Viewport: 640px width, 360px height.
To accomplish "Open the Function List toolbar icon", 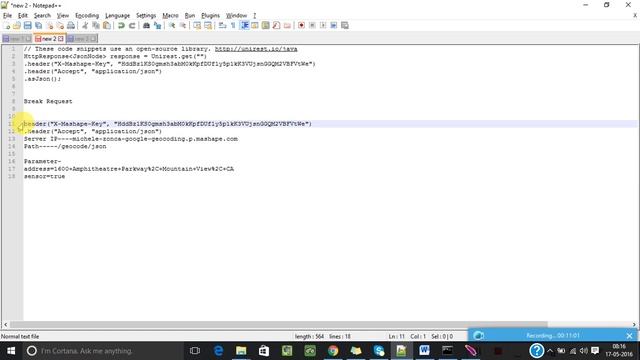I will click(276, 25).
